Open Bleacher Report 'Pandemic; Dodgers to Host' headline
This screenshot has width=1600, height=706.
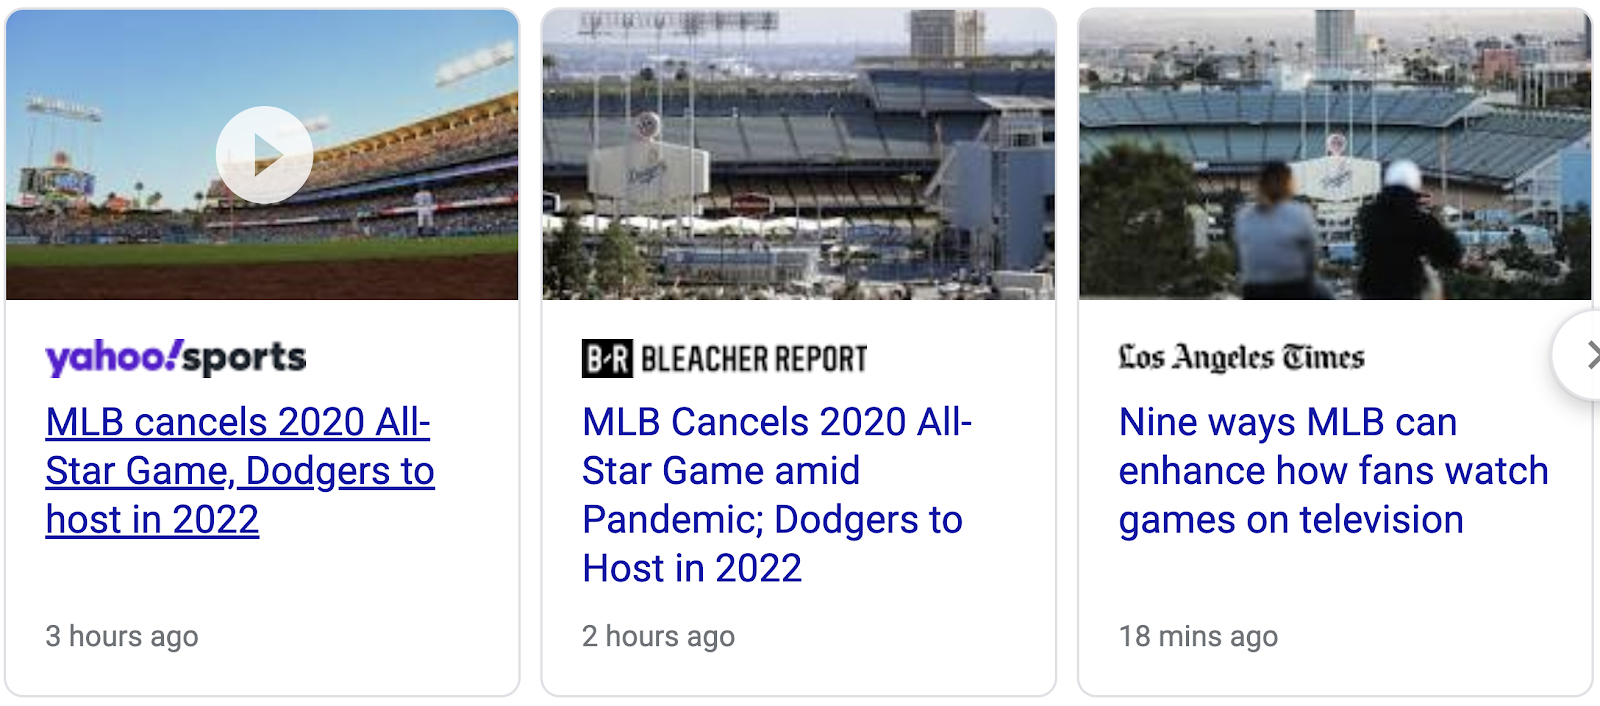(772, 520)
